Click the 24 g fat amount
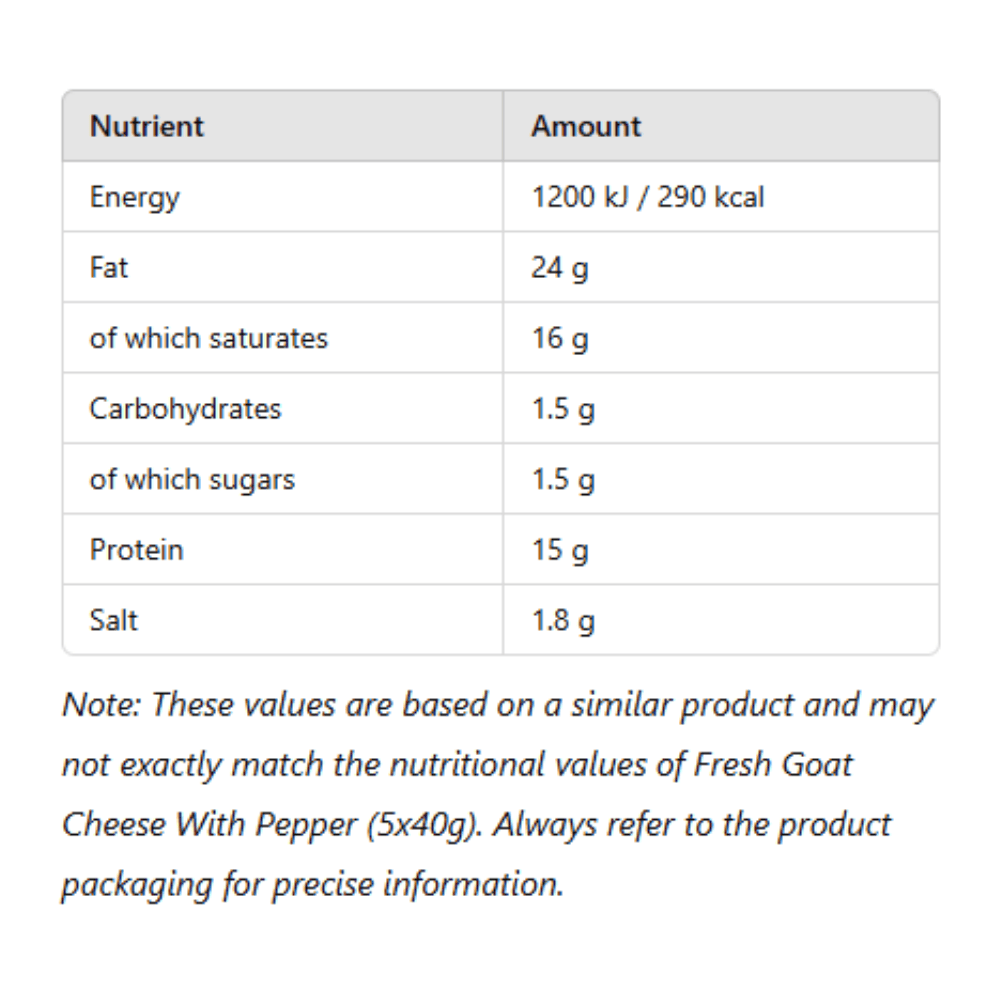Screen dimensions: 1000x1000 560,268
